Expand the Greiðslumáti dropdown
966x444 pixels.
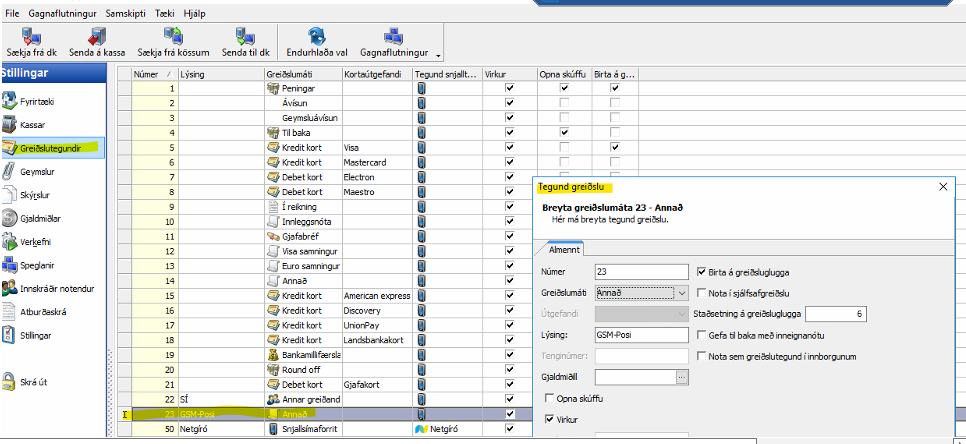tap(682, 293)
